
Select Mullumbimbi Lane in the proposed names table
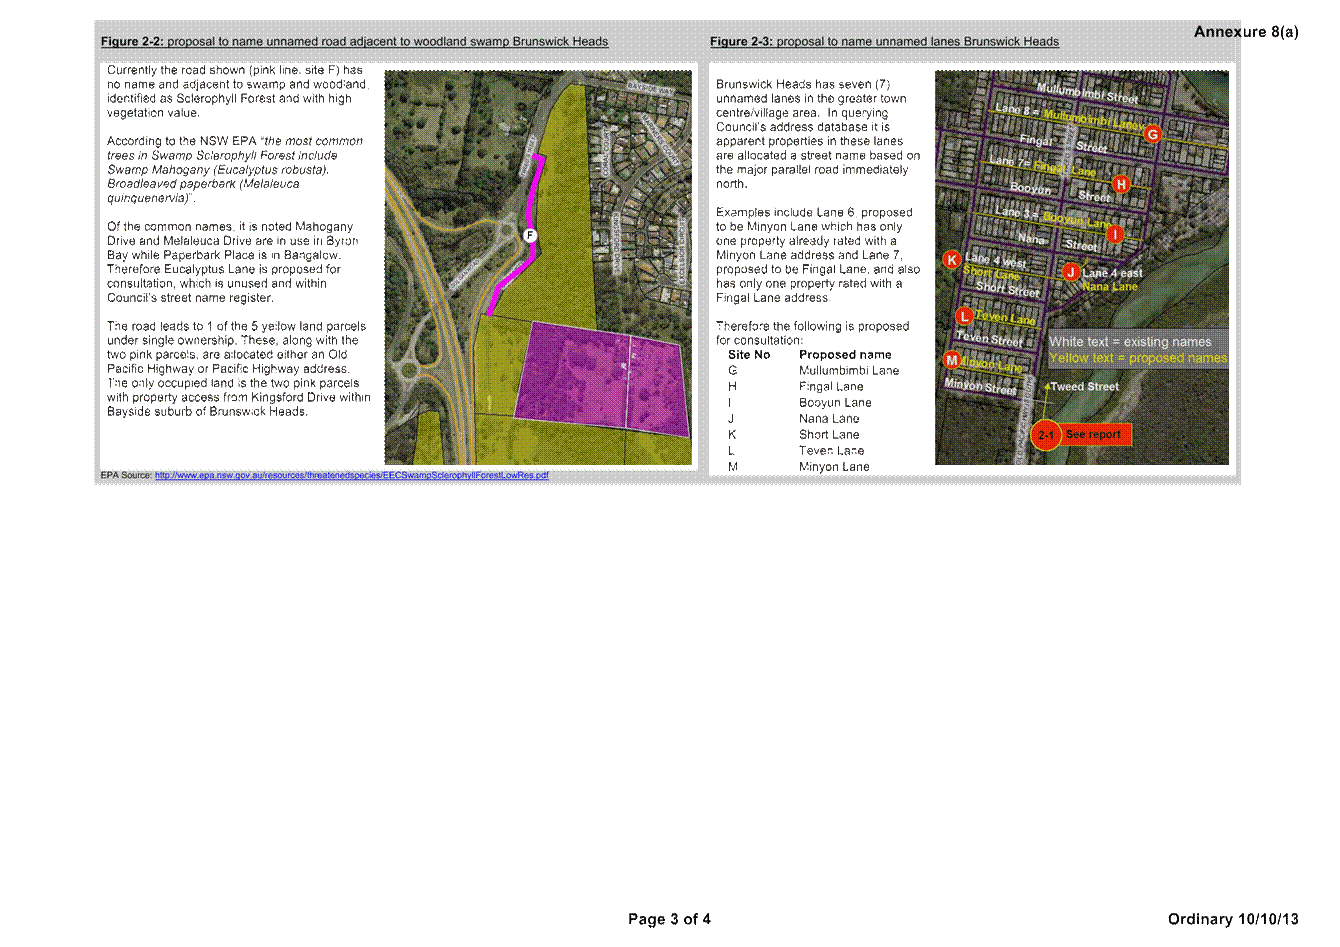point(849,371)
